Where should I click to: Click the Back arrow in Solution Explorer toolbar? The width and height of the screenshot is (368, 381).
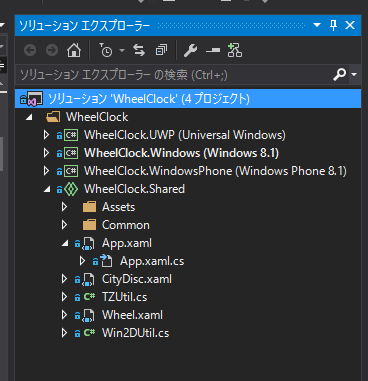click(x=30, y=51)
